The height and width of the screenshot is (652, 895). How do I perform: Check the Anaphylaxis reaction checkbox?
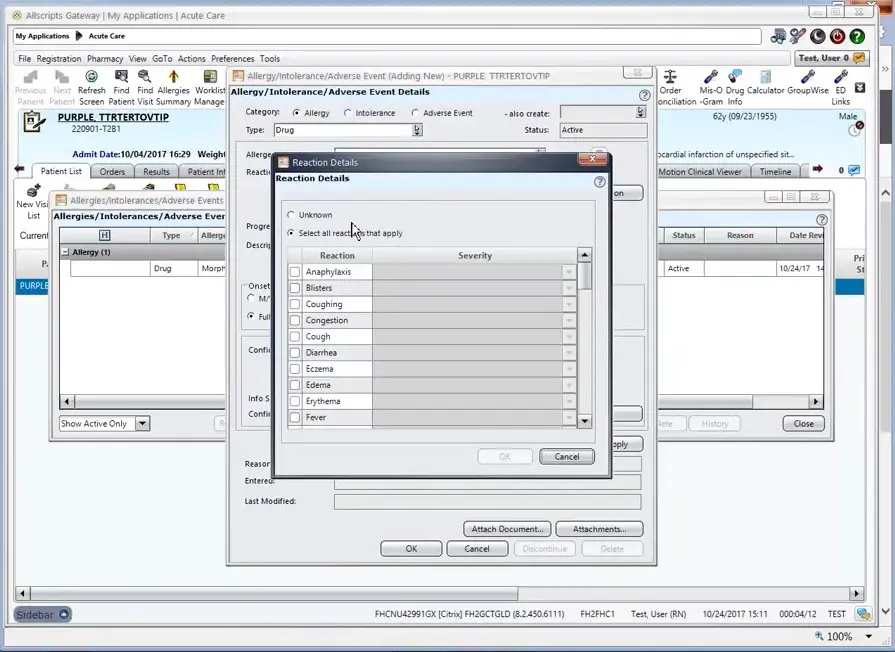click(295, 272)
